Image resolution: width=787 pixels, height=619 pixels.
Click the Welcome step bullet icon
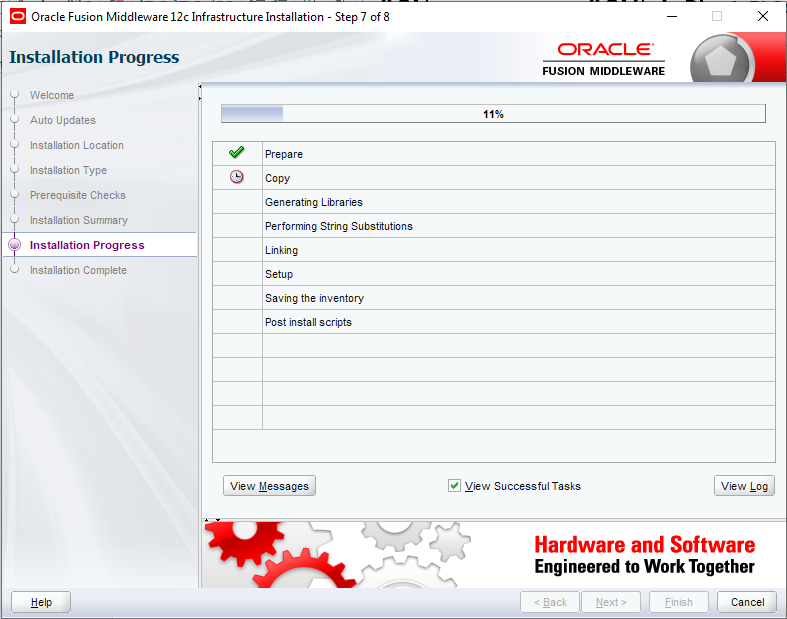[15, 94]
